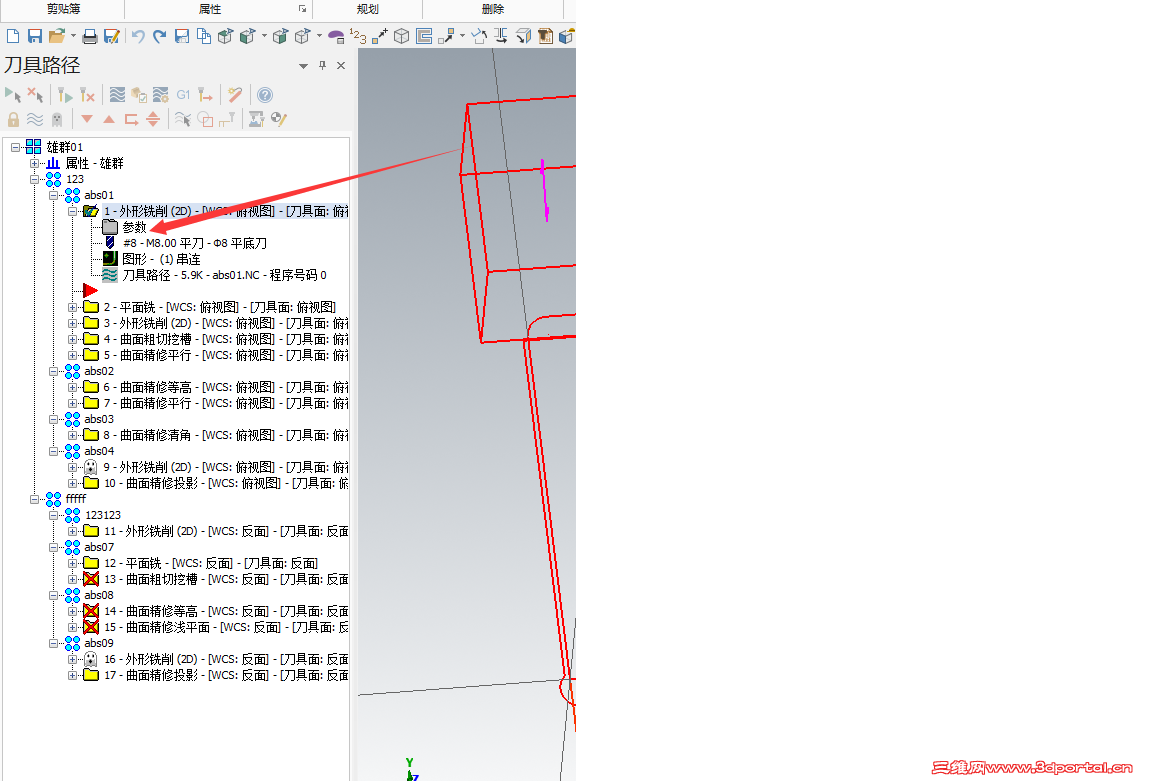
Task: Click 刀具路径 - 5.9K - abs01.NC
Action: coord(224,276)
